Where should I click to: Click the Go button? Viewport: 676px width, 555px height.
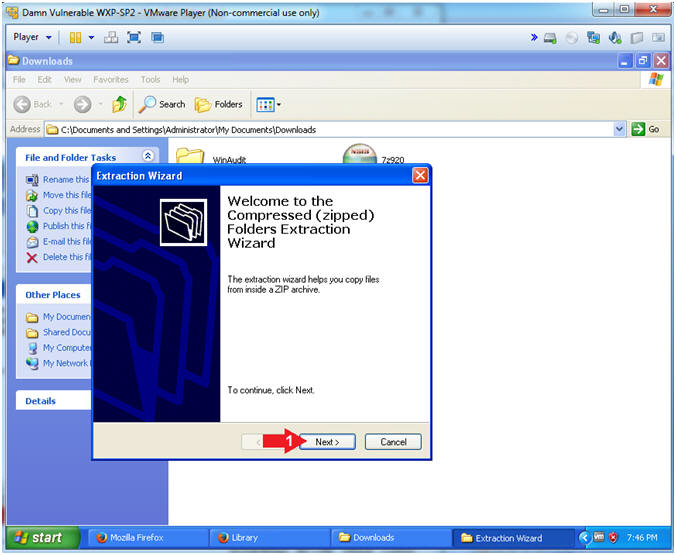pyautogui.click(x=645, y=129)
